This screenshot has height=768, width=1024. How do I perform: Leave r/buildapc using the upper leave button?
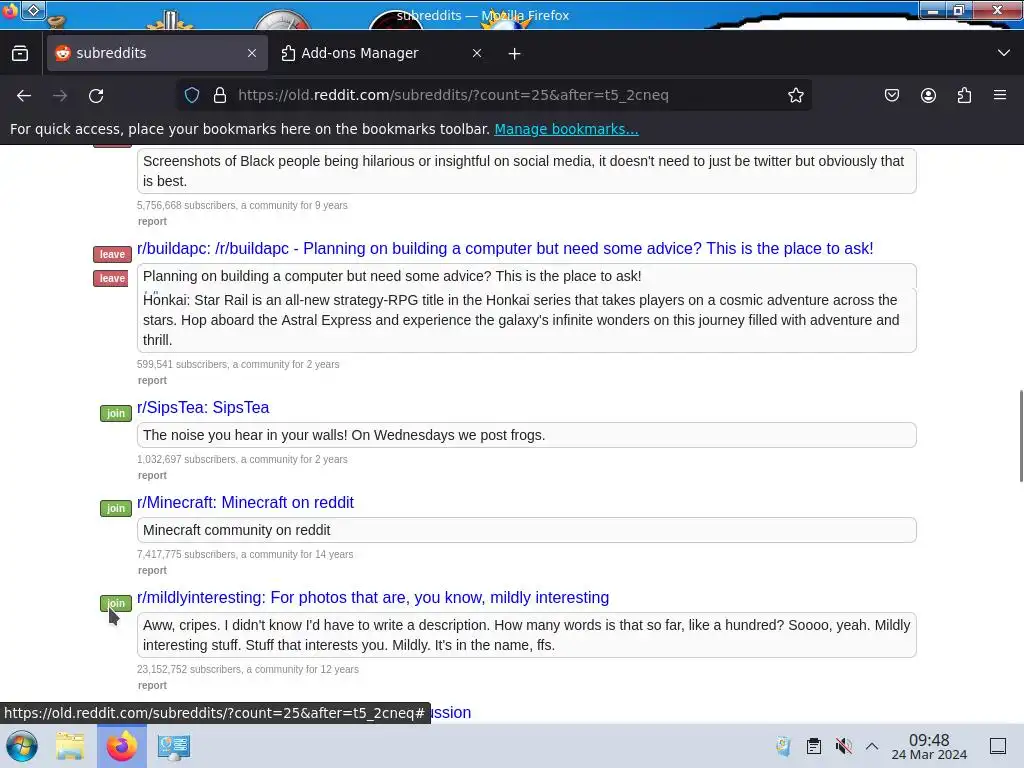click(x=112, y=254)
